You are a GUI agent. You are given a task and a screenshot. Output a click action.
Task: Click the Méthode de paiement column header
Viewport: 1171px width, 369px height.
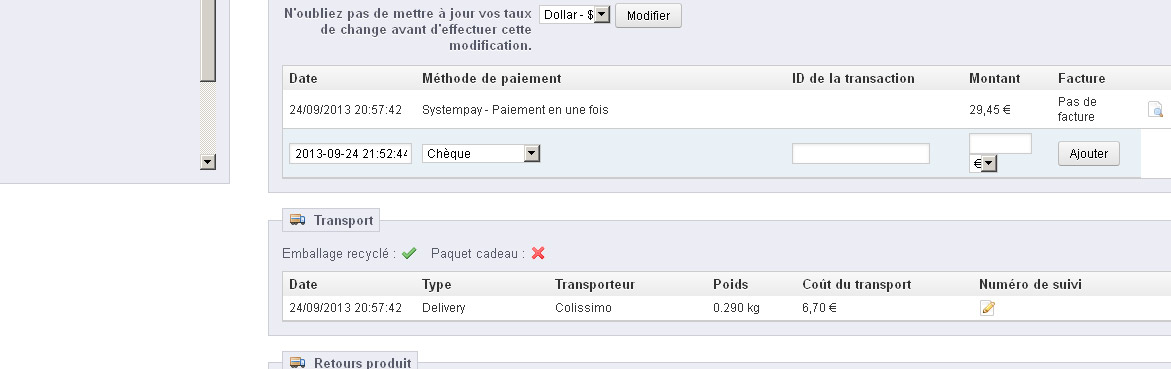point(491,78)
